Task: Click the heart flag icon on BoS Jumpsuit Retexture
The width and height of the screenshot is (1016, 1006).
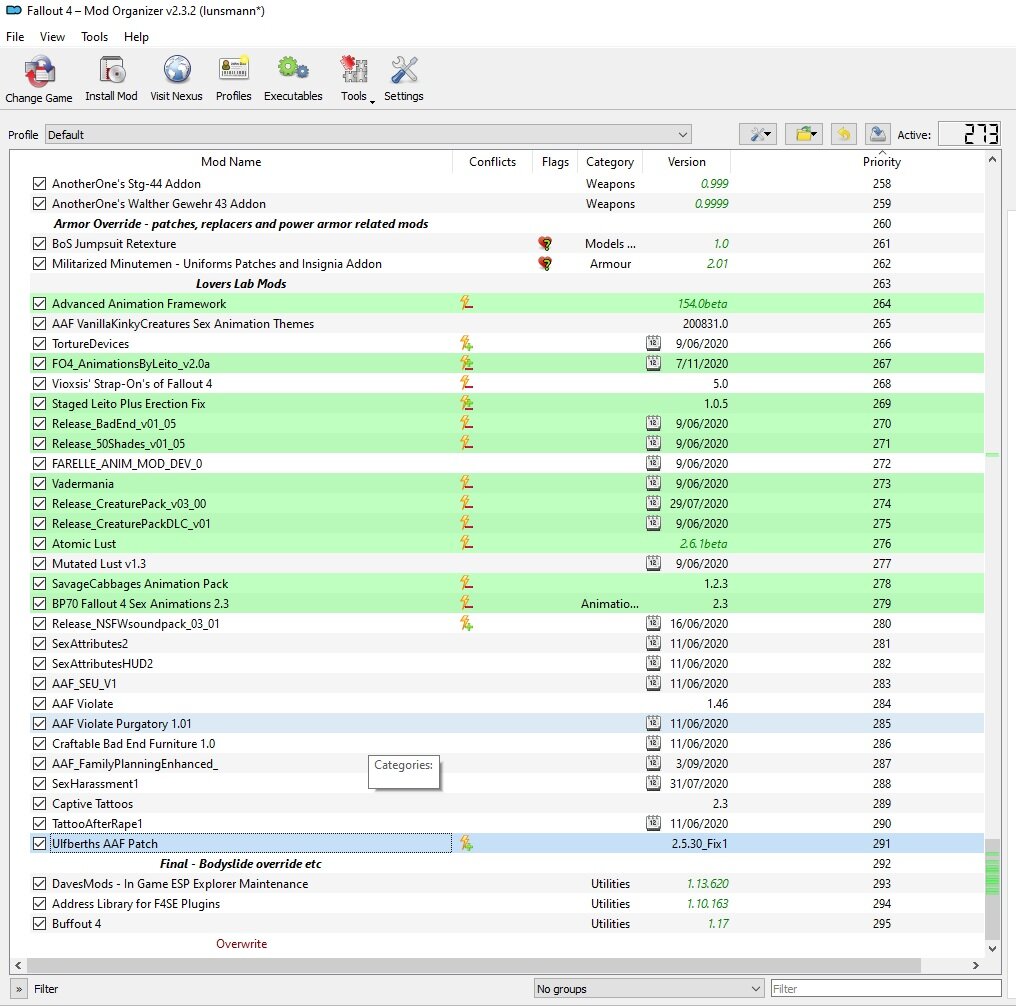Action: coord(545,244)
